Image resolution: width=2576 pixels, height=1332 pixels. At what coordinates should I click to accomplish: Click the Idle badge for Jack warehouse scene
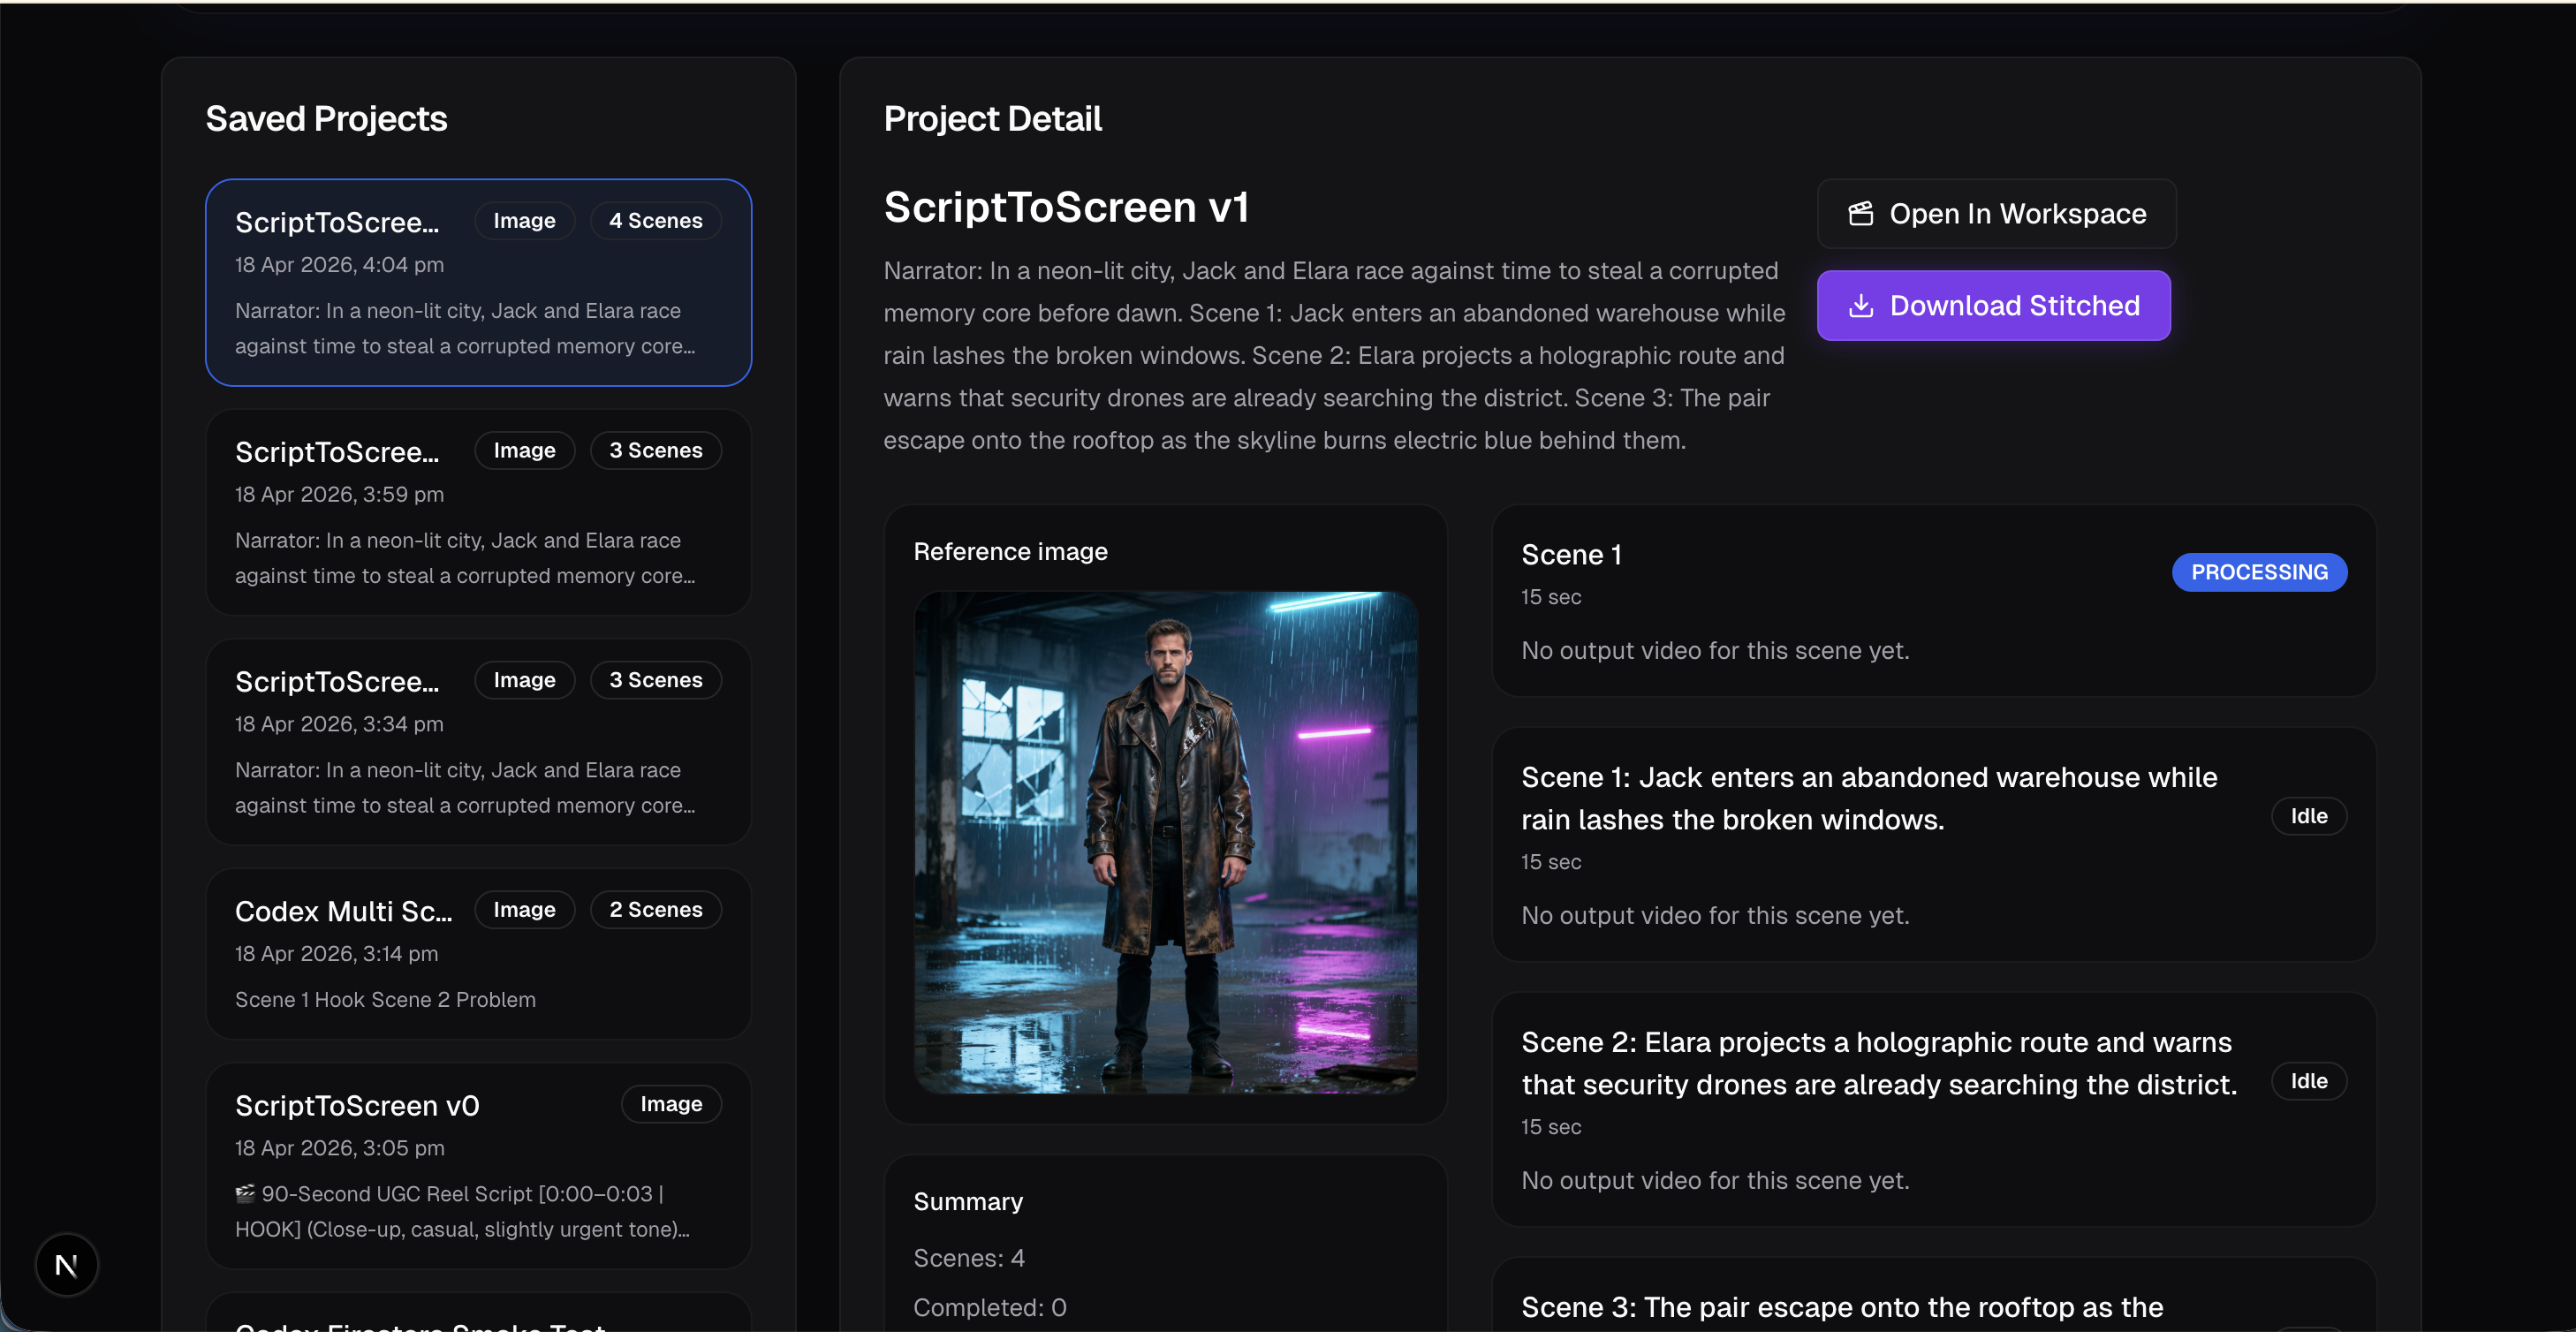2309,816
